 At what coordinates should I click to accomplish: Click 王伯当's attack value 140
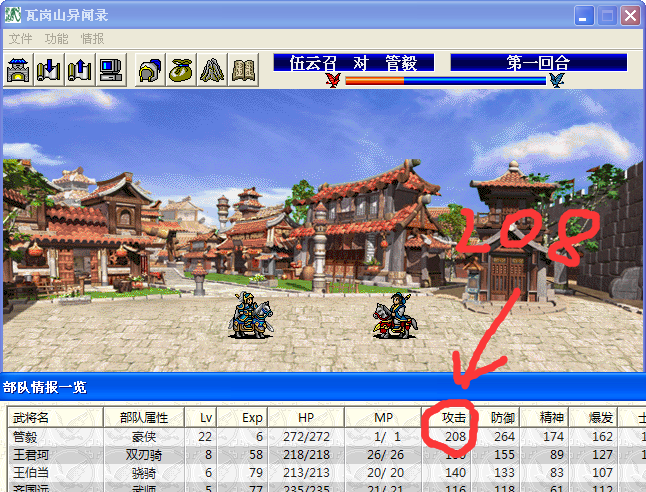click(455, 473)
